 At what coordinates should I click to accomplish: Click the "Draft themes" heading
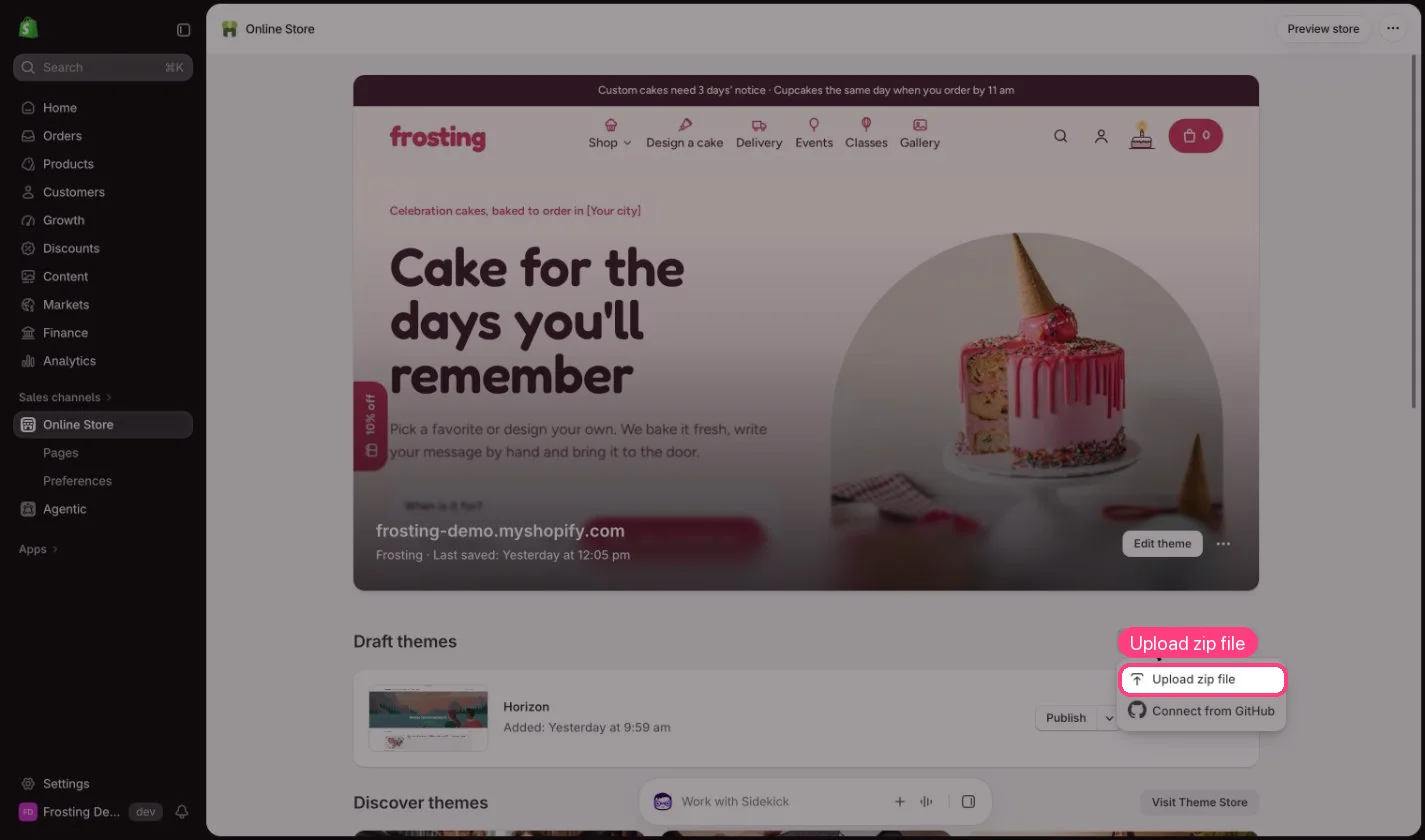[x=405, y=642]
